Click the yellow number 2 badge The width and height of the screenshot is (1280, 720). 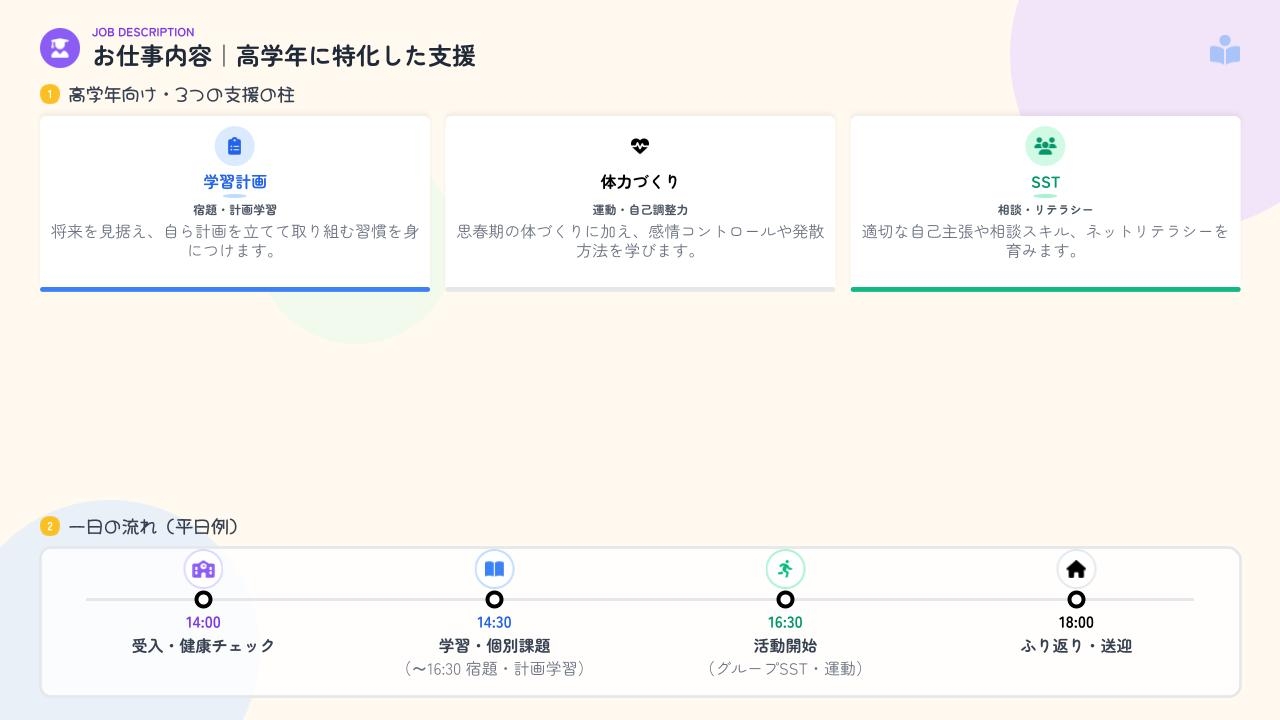[x=50, y=527]
